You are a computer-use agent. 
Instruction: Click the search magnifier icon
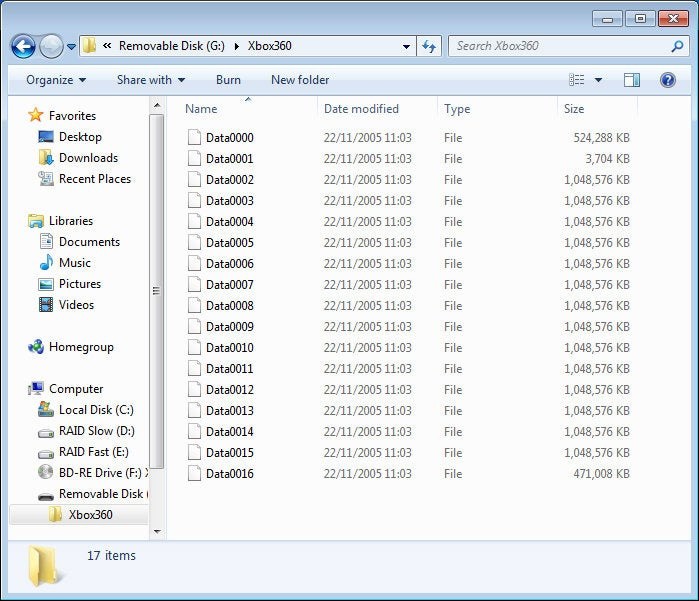(677, 46)
